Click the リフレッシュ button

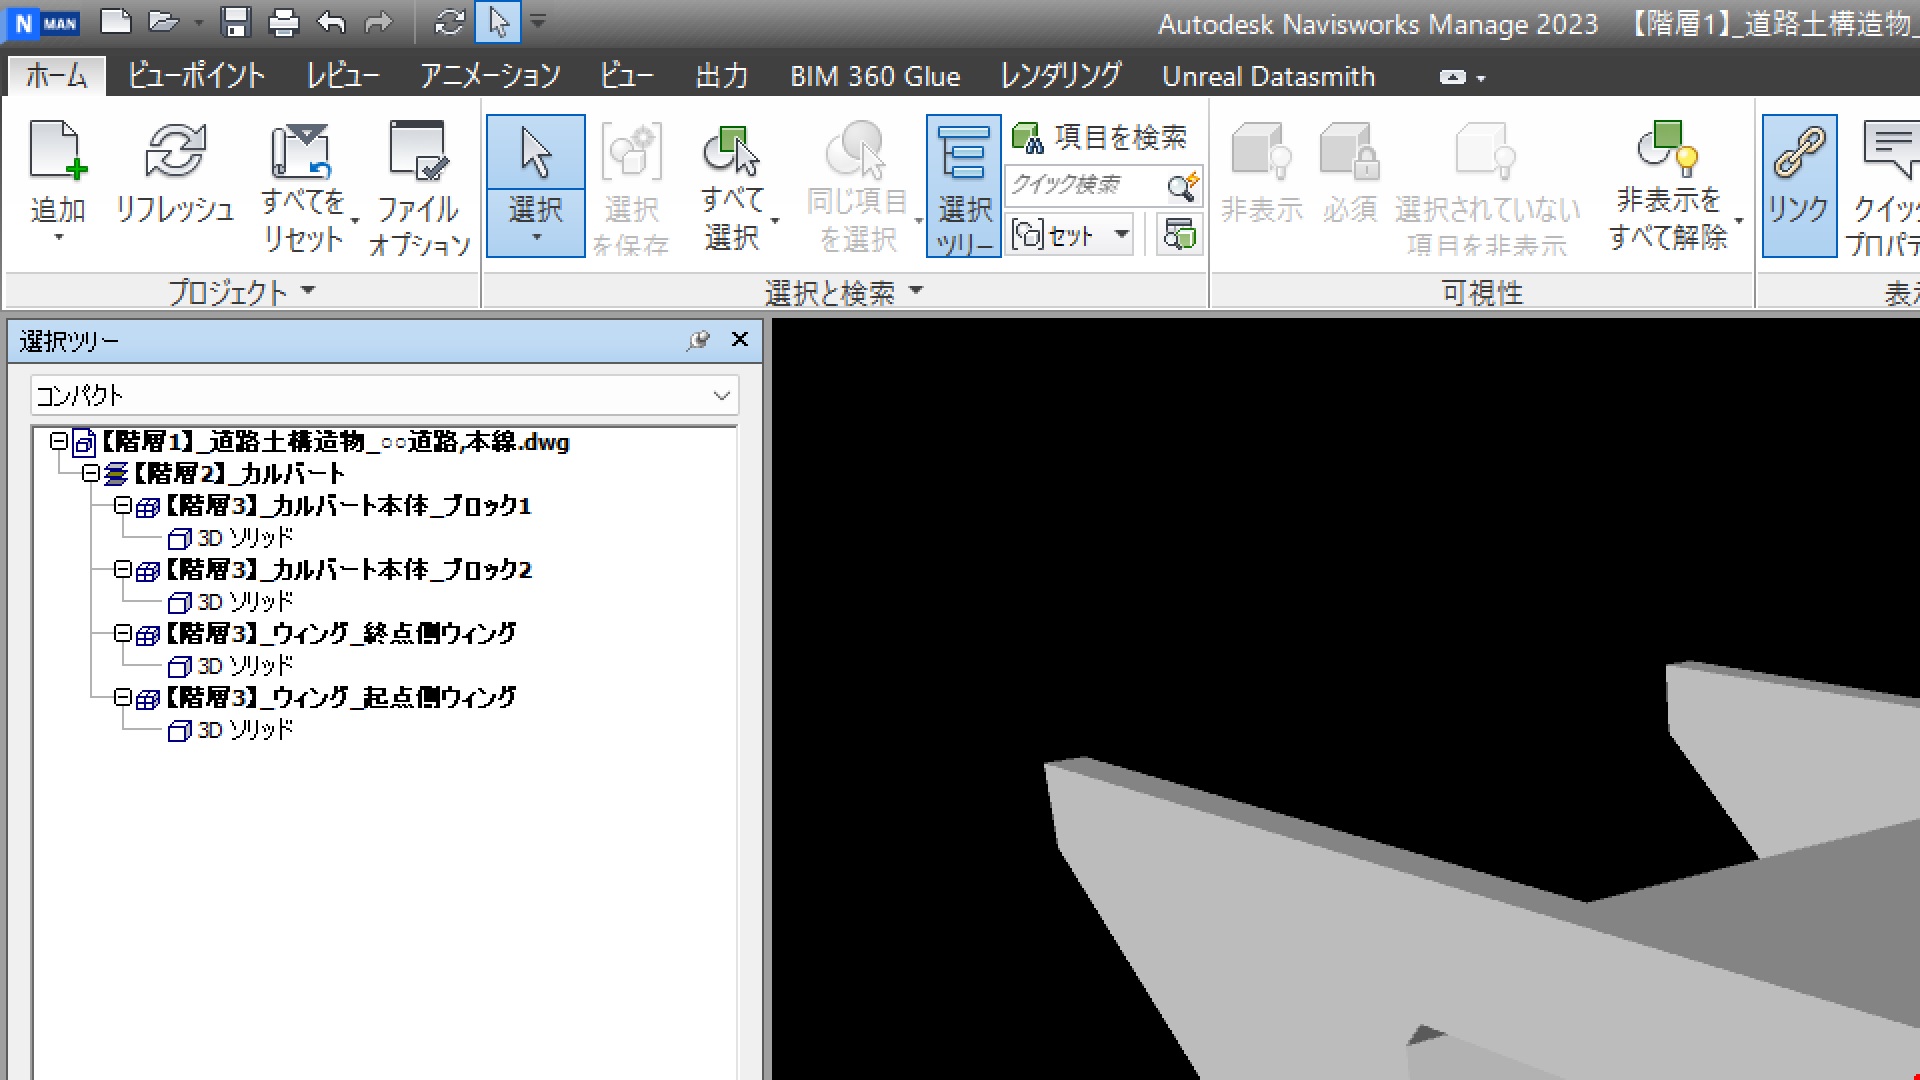[175, 172]
